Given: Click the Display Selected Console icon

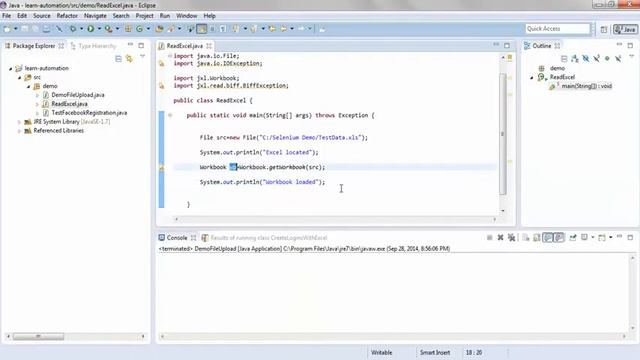Looking at the screenshot, I should click(584, 238).
